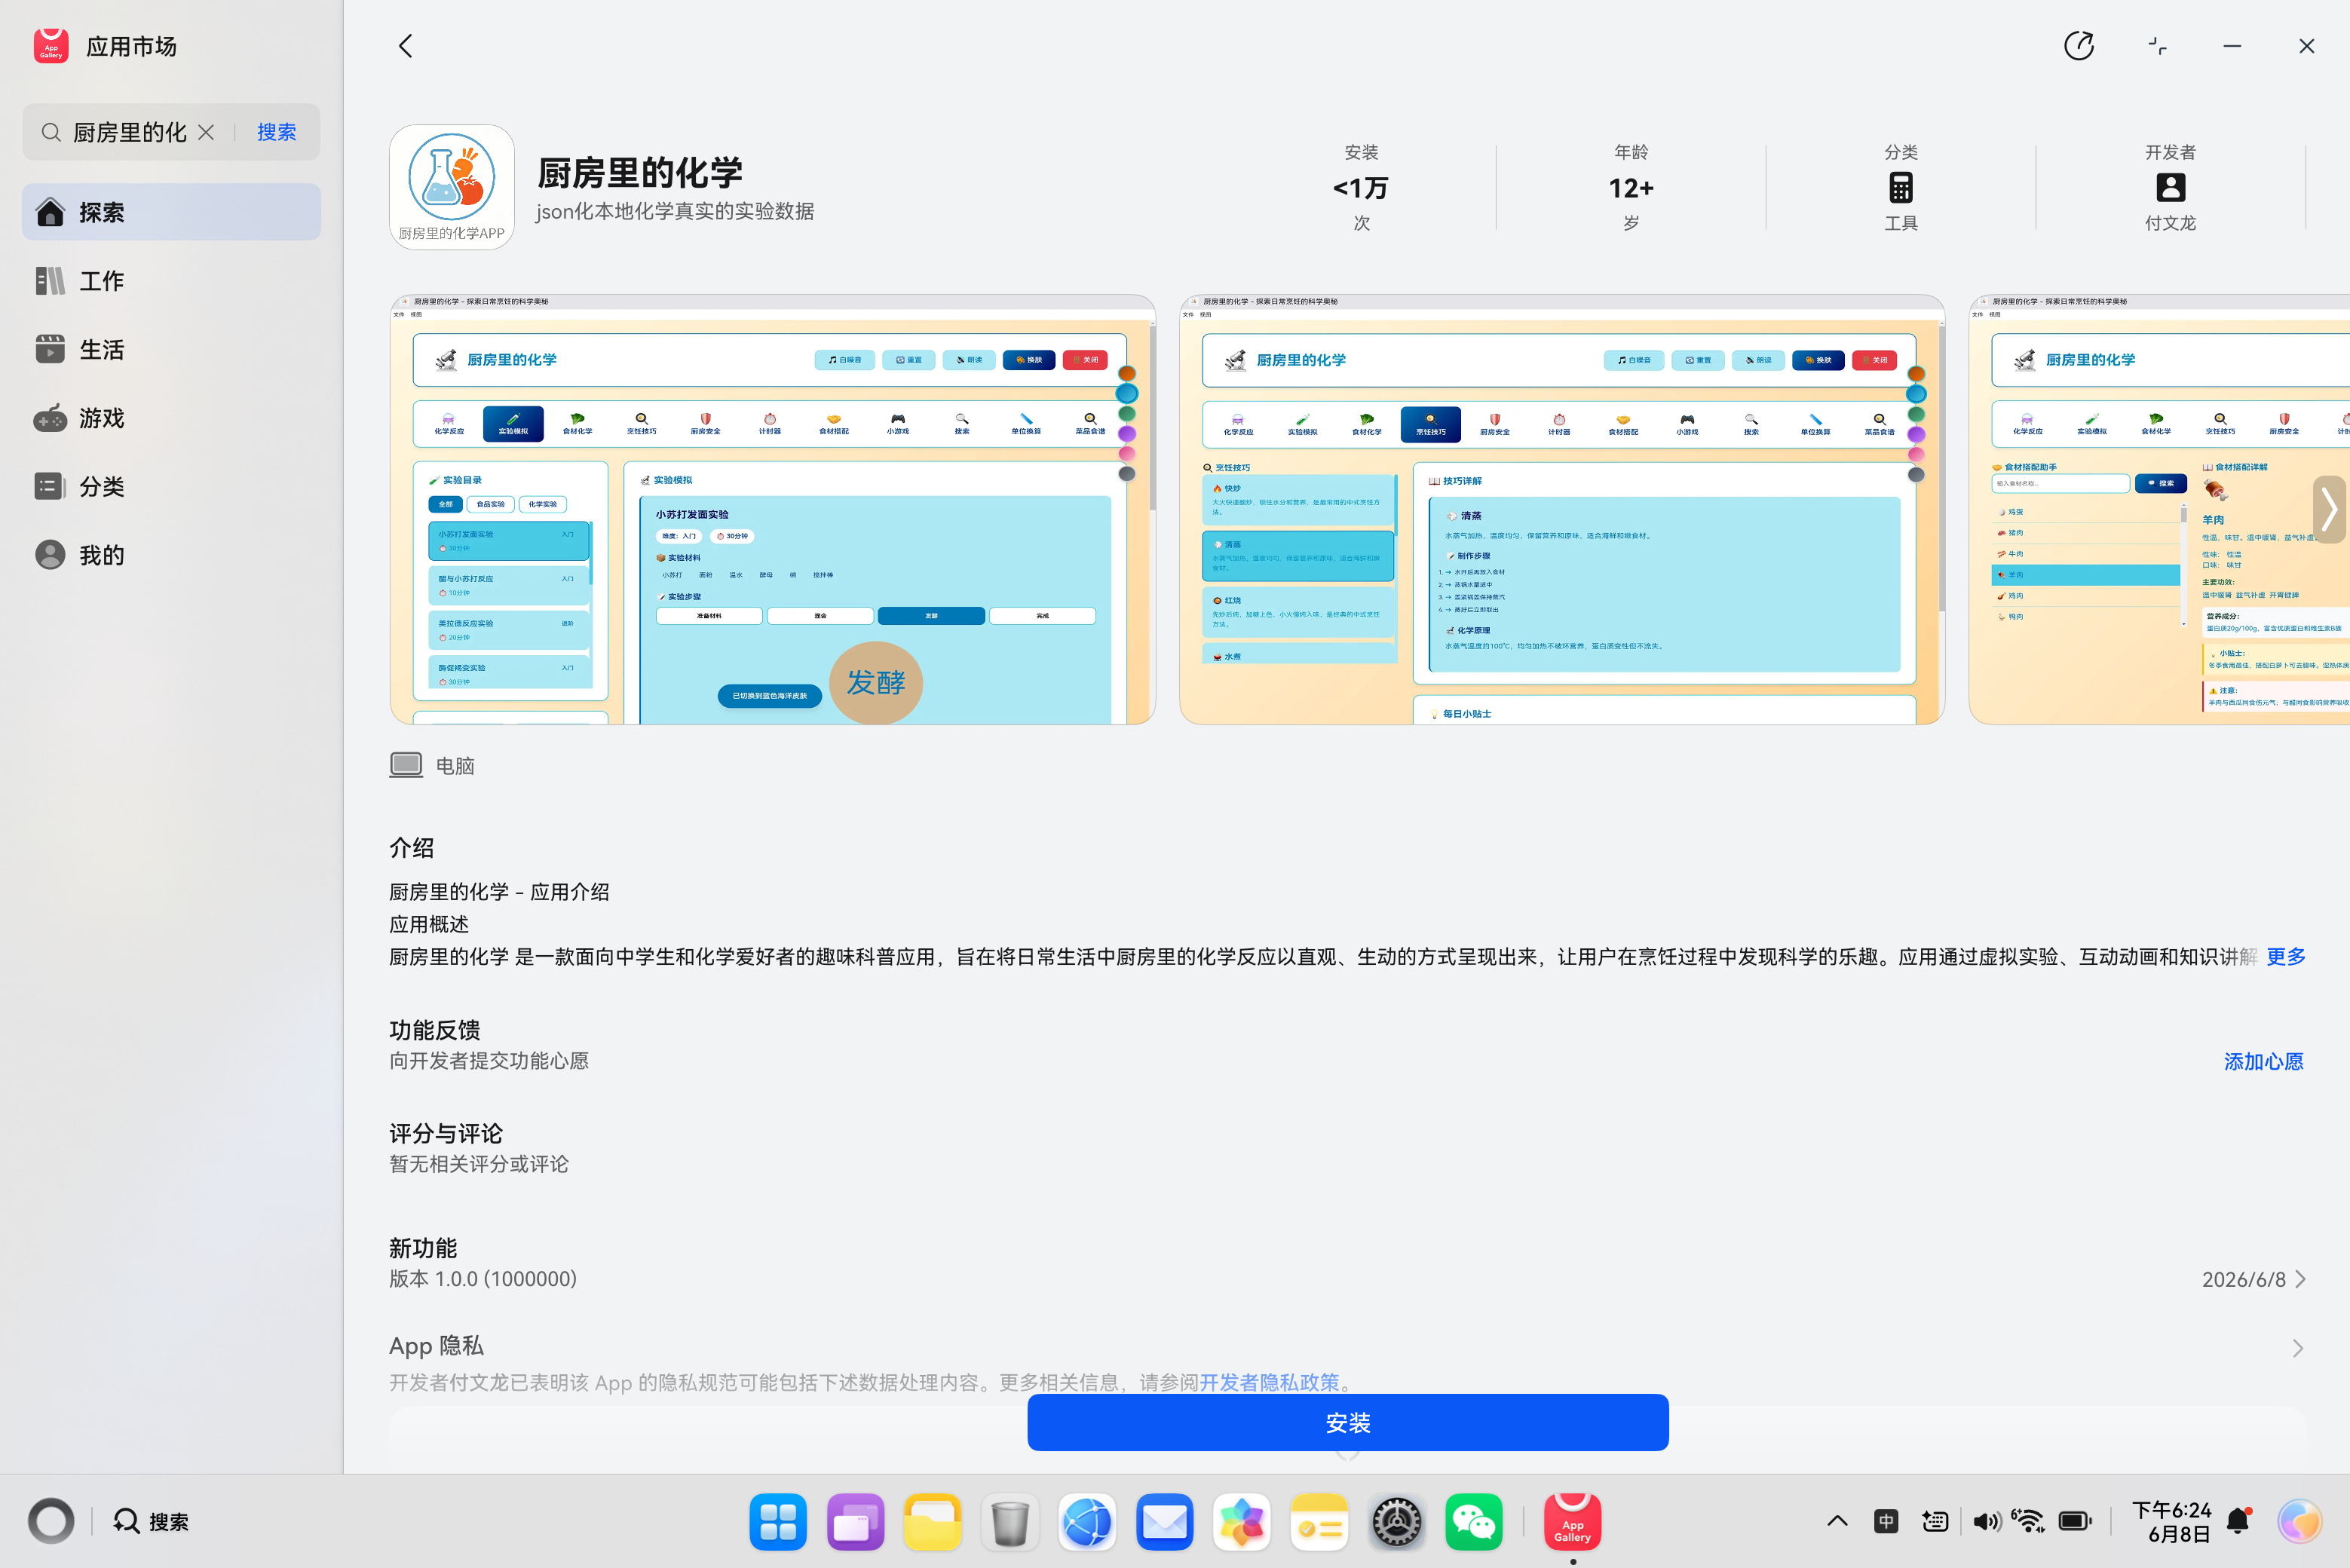Click the circular home button bottom left
Image resolution: width=2350 pixels, height=1568 pixels.
click(51, 1521)
